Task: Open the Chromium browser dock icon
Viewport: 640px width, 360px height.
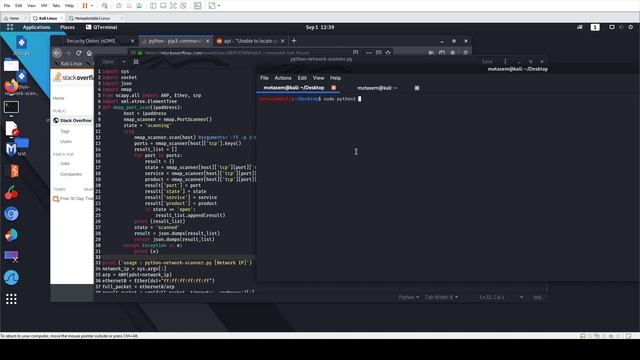Action: pyautogui.click(x=11, y=213)
